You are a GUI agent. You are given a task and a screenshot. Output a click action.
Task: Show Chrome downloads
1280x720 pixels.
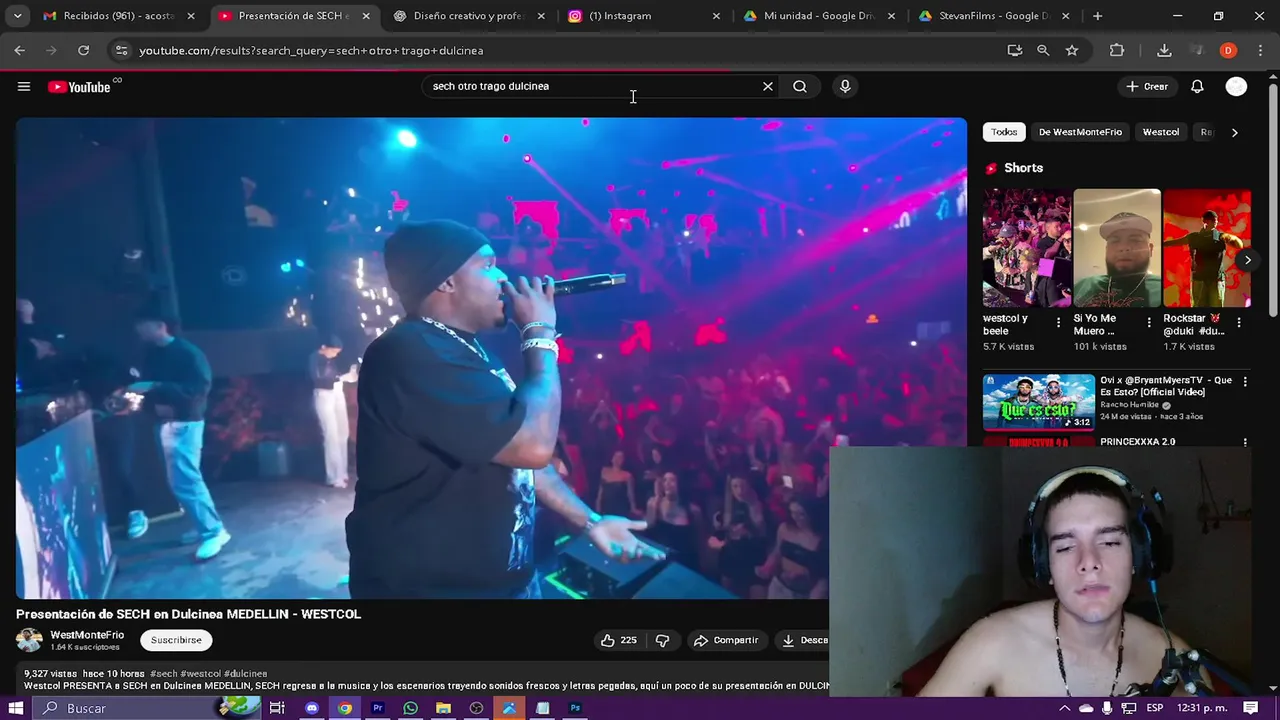pos(1164,50)
